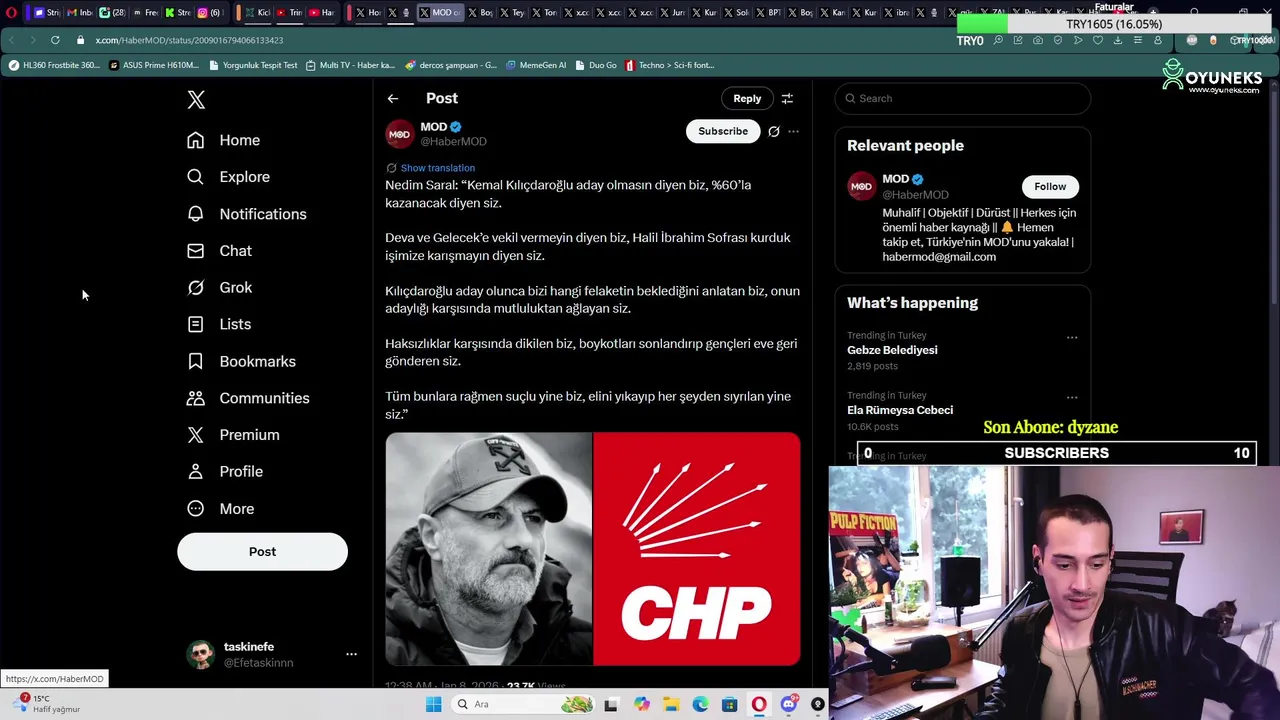Click the X logo in the sidebar

[x=196, y=99]
